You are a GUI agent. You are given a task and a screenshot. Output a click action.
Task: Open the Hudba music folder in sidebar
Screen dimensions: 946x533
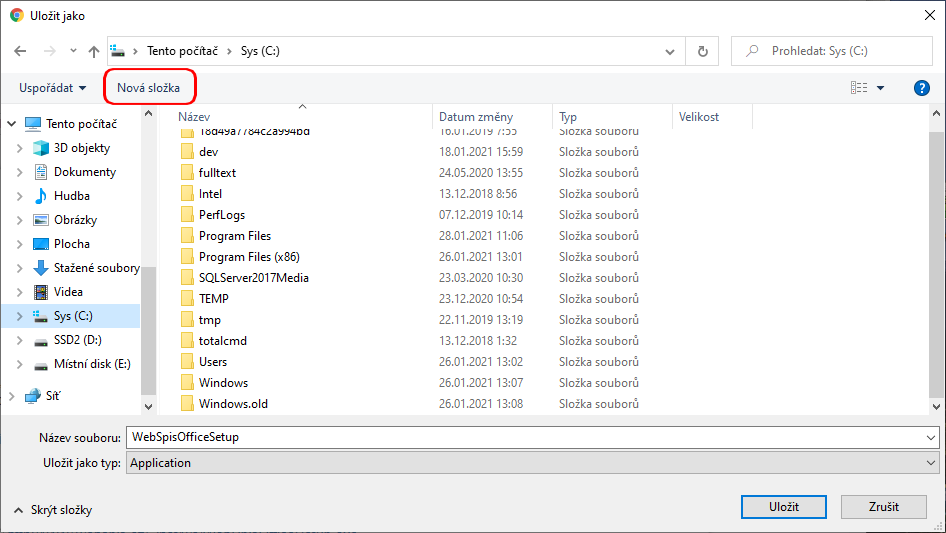(x=71, y=196)
